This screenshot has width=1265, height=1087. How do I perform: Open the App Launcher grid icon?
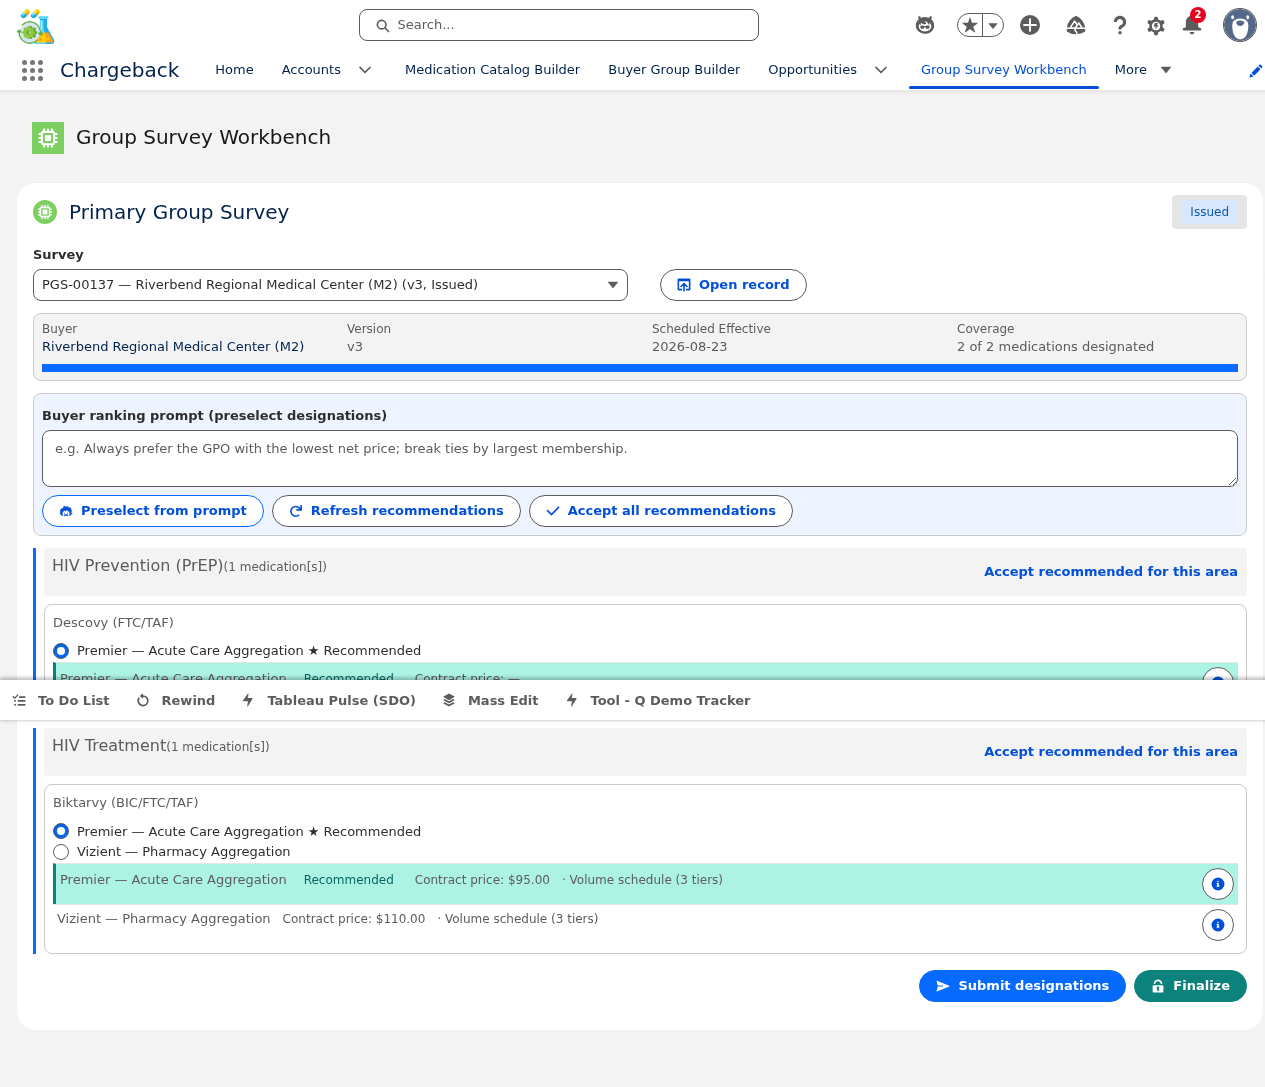pyautogui.click(x=32, y=70)
